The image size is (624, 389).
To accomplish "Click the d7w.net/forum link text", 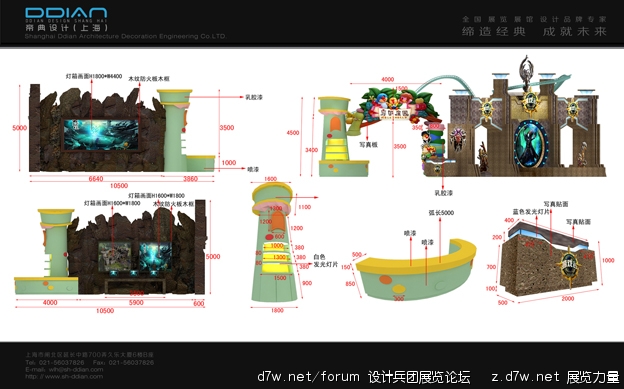I will click(308, 376).
